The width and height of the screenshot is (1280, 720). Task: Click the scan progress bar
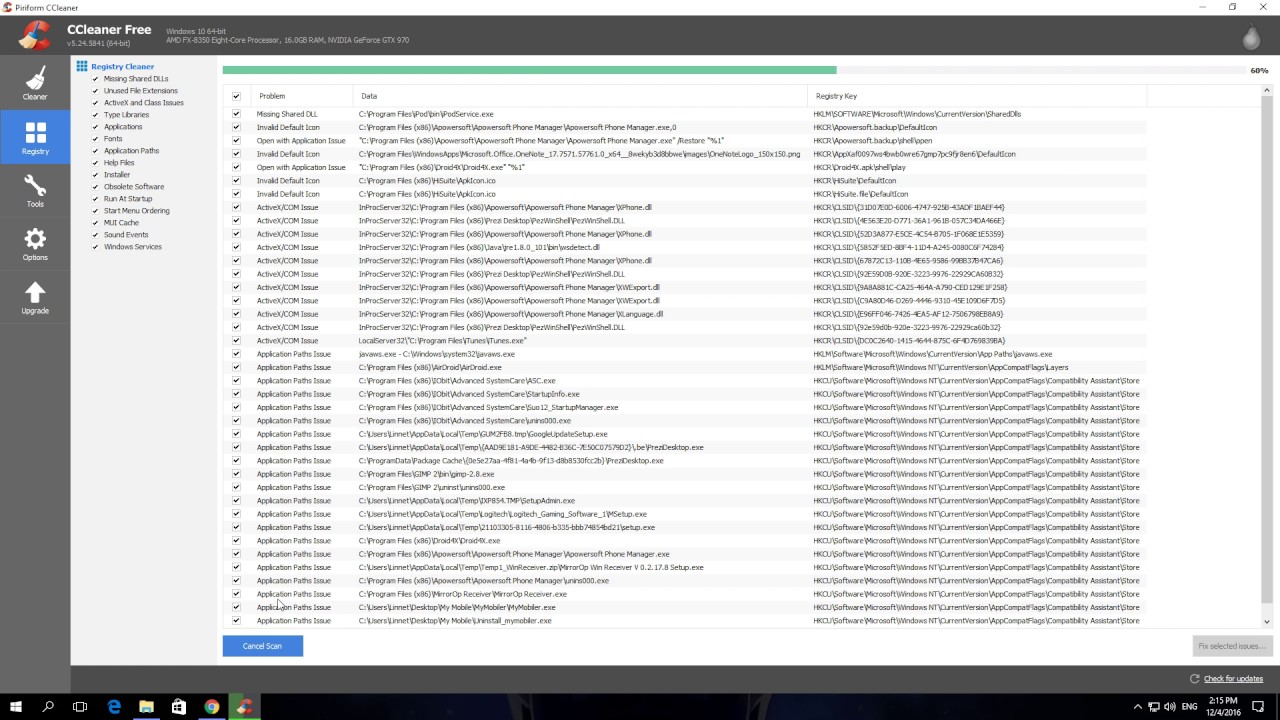[734, 70]
